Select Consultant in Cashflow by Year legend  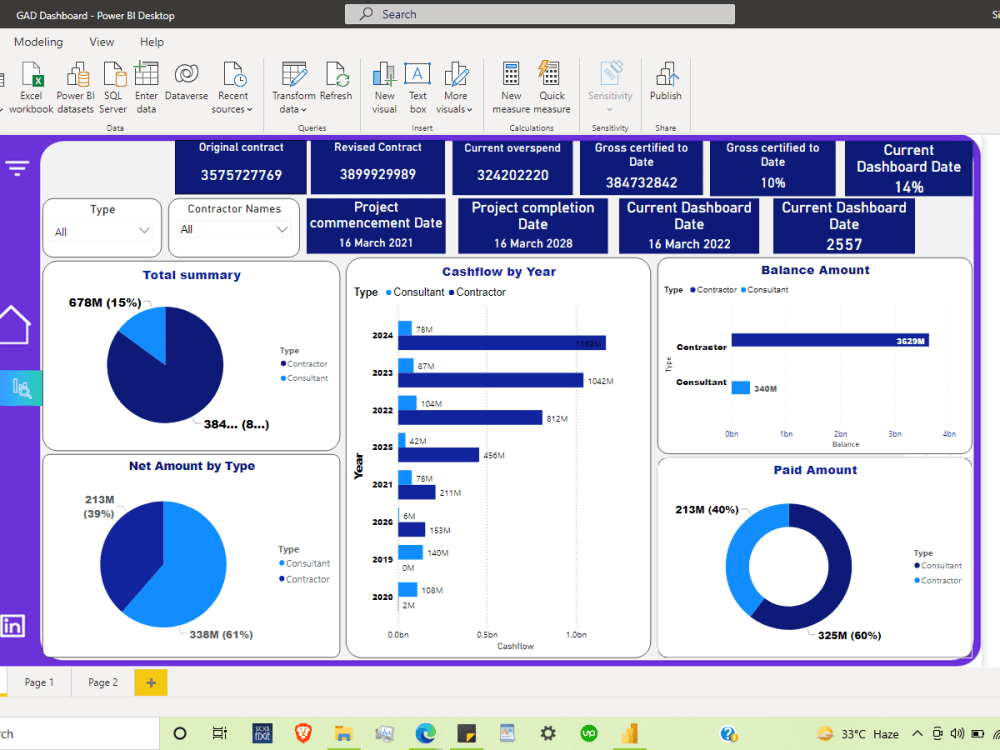[x=415, y=292]
